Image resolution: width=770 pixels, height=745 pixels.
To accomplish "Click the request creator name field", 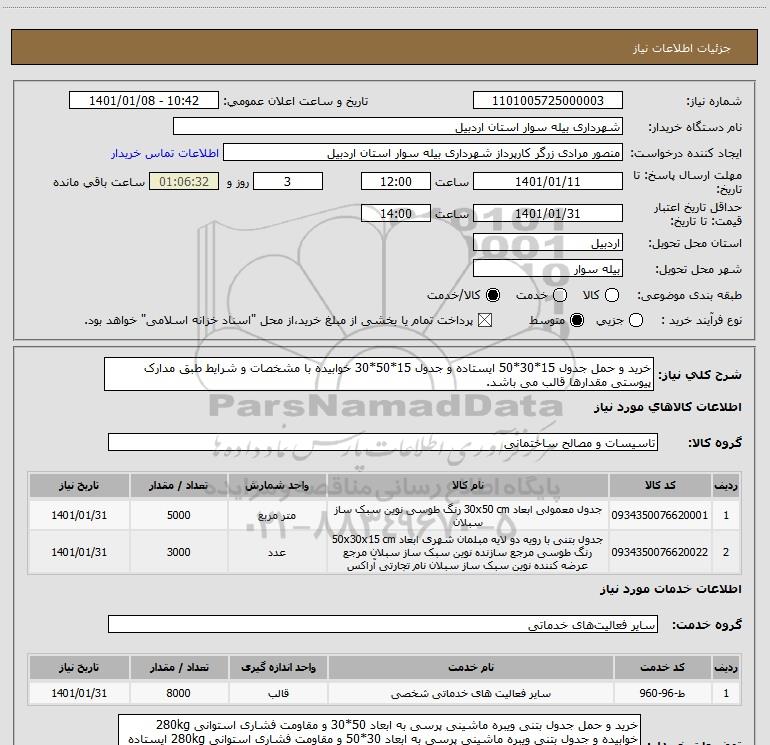I will click(x=423, y=153).
